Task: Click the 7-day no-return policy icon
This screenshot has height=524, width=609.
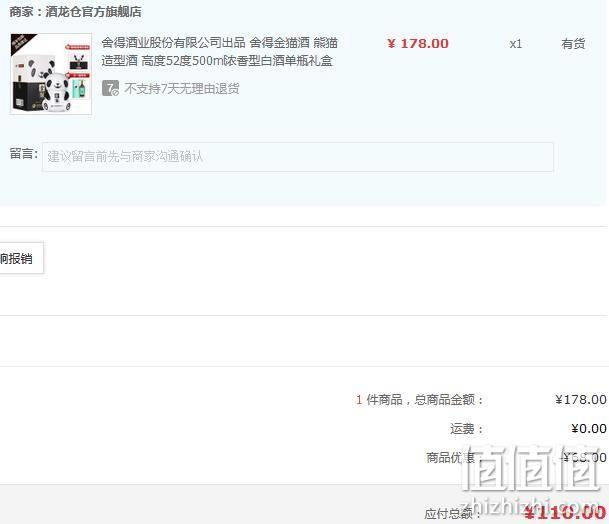Action: 110,88
